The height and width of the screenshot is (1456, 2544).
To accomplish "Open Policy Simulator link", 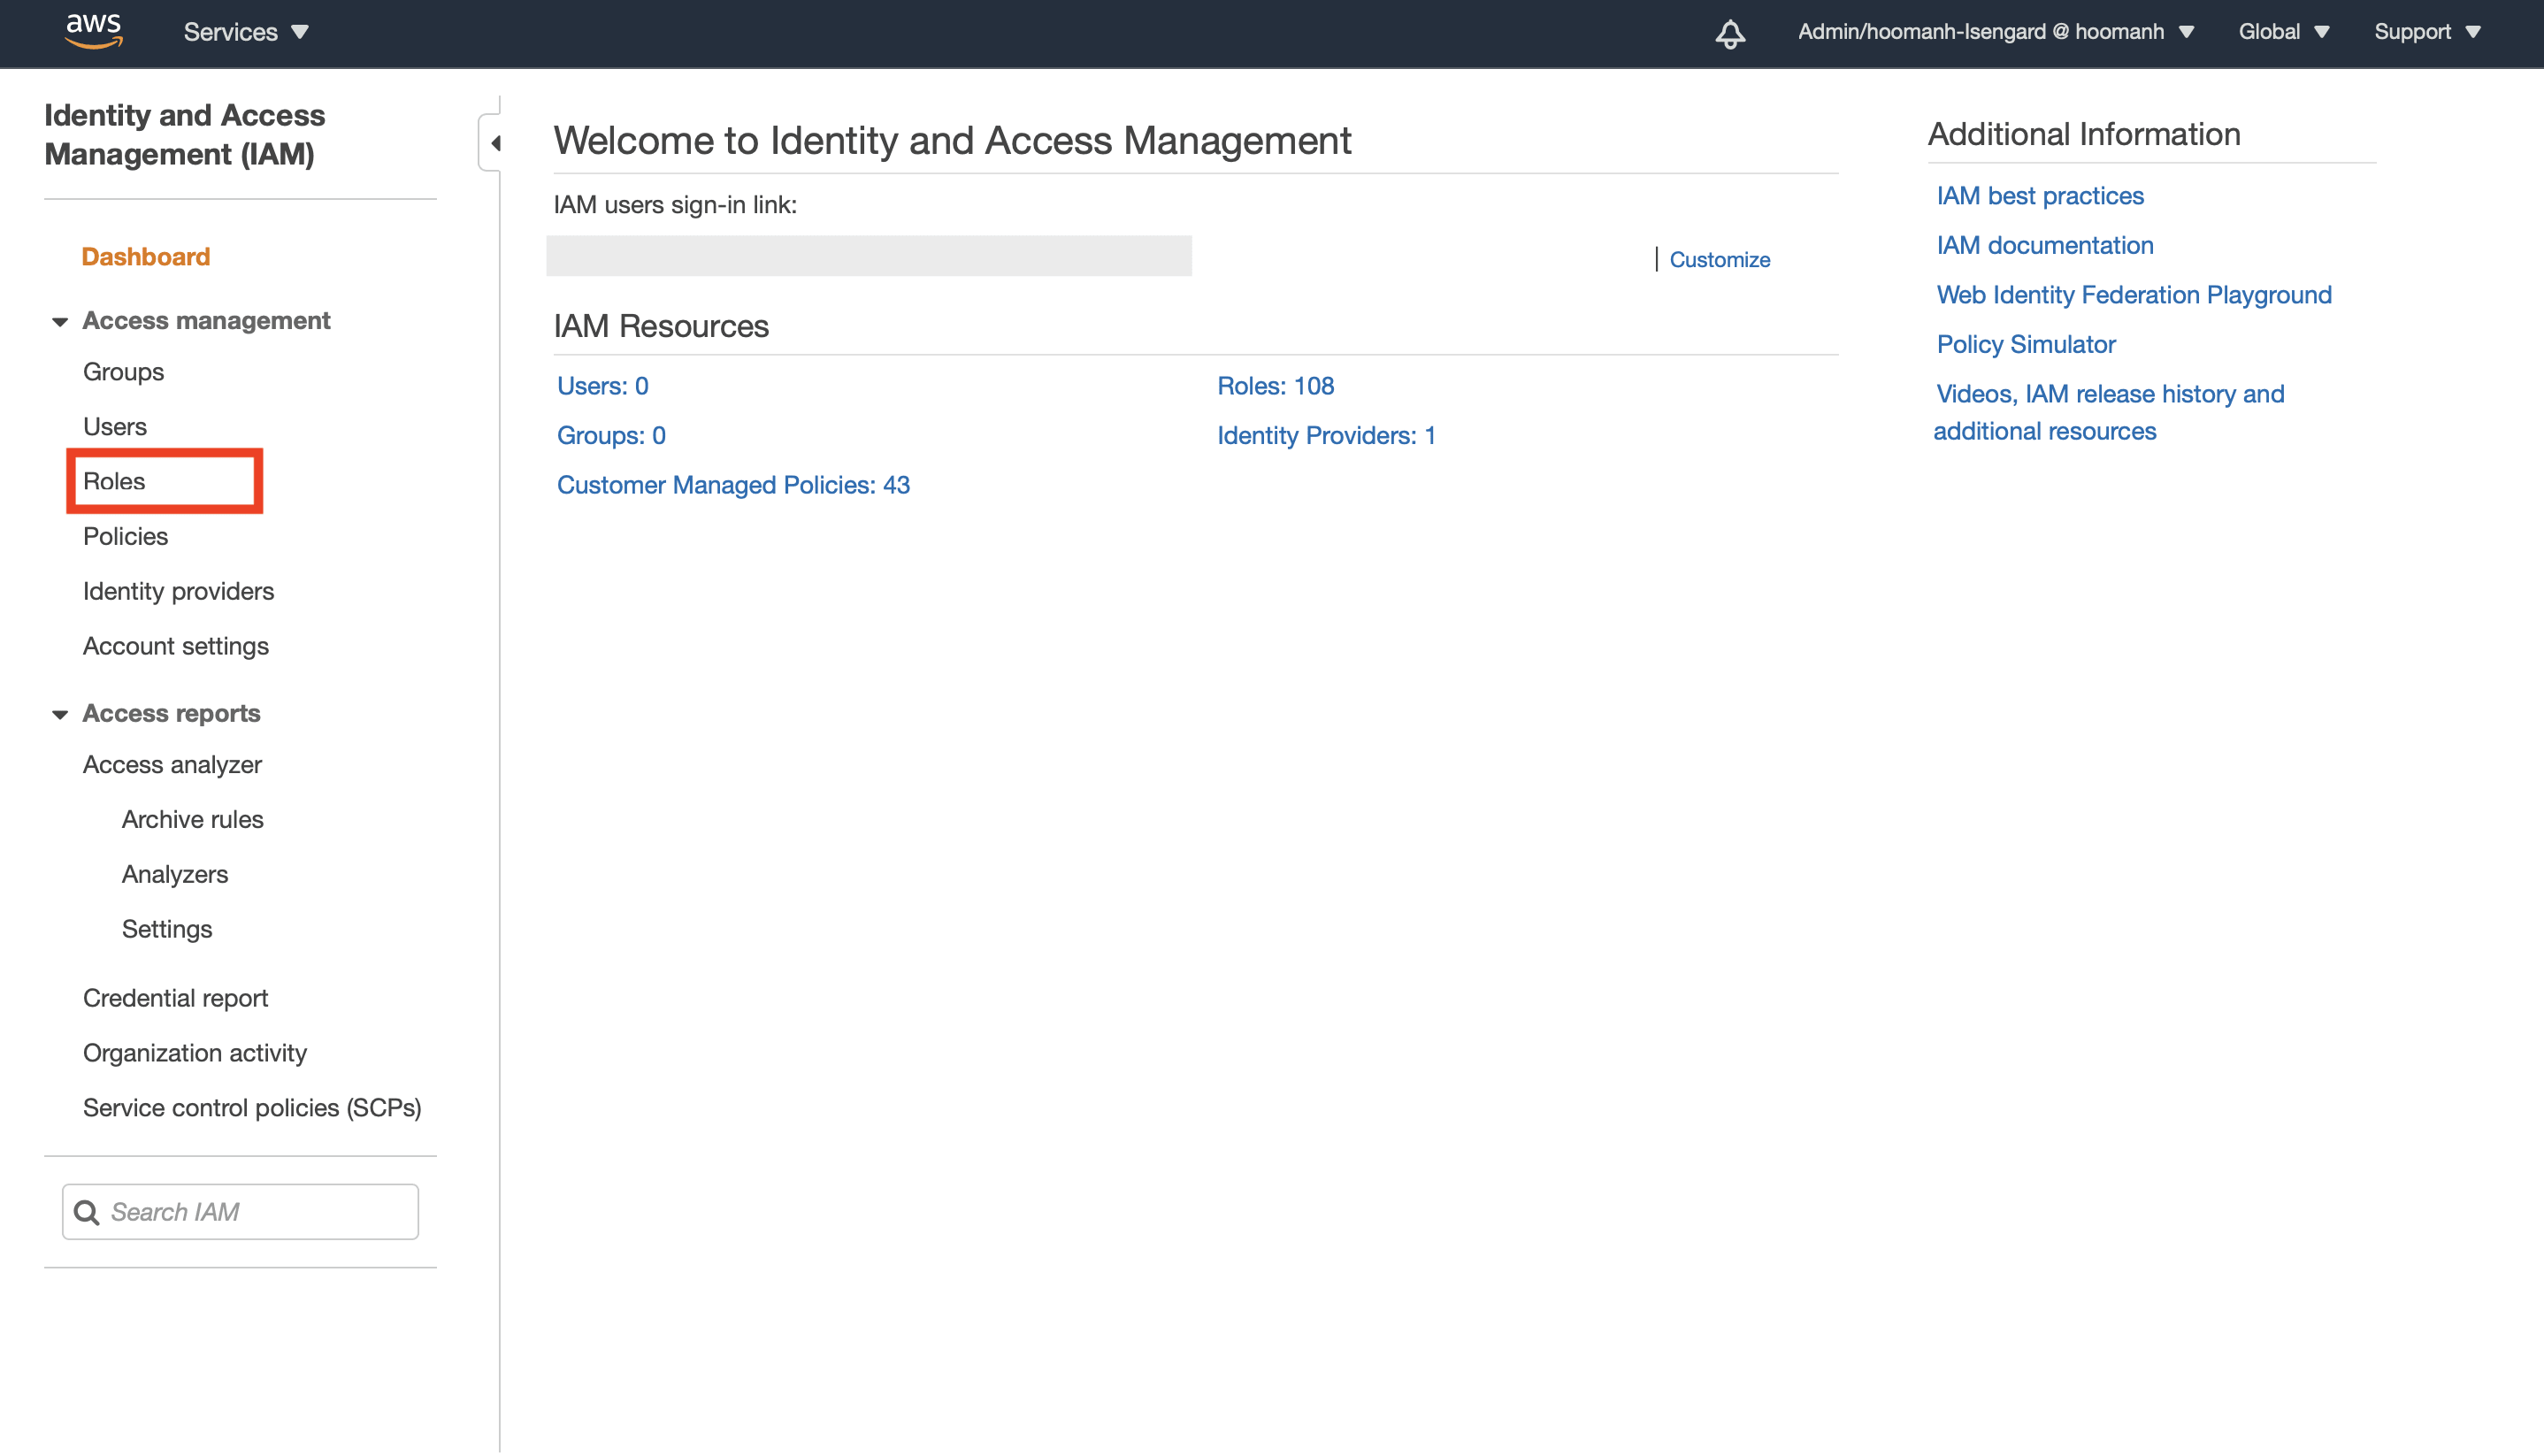I will coord(2026,345).
